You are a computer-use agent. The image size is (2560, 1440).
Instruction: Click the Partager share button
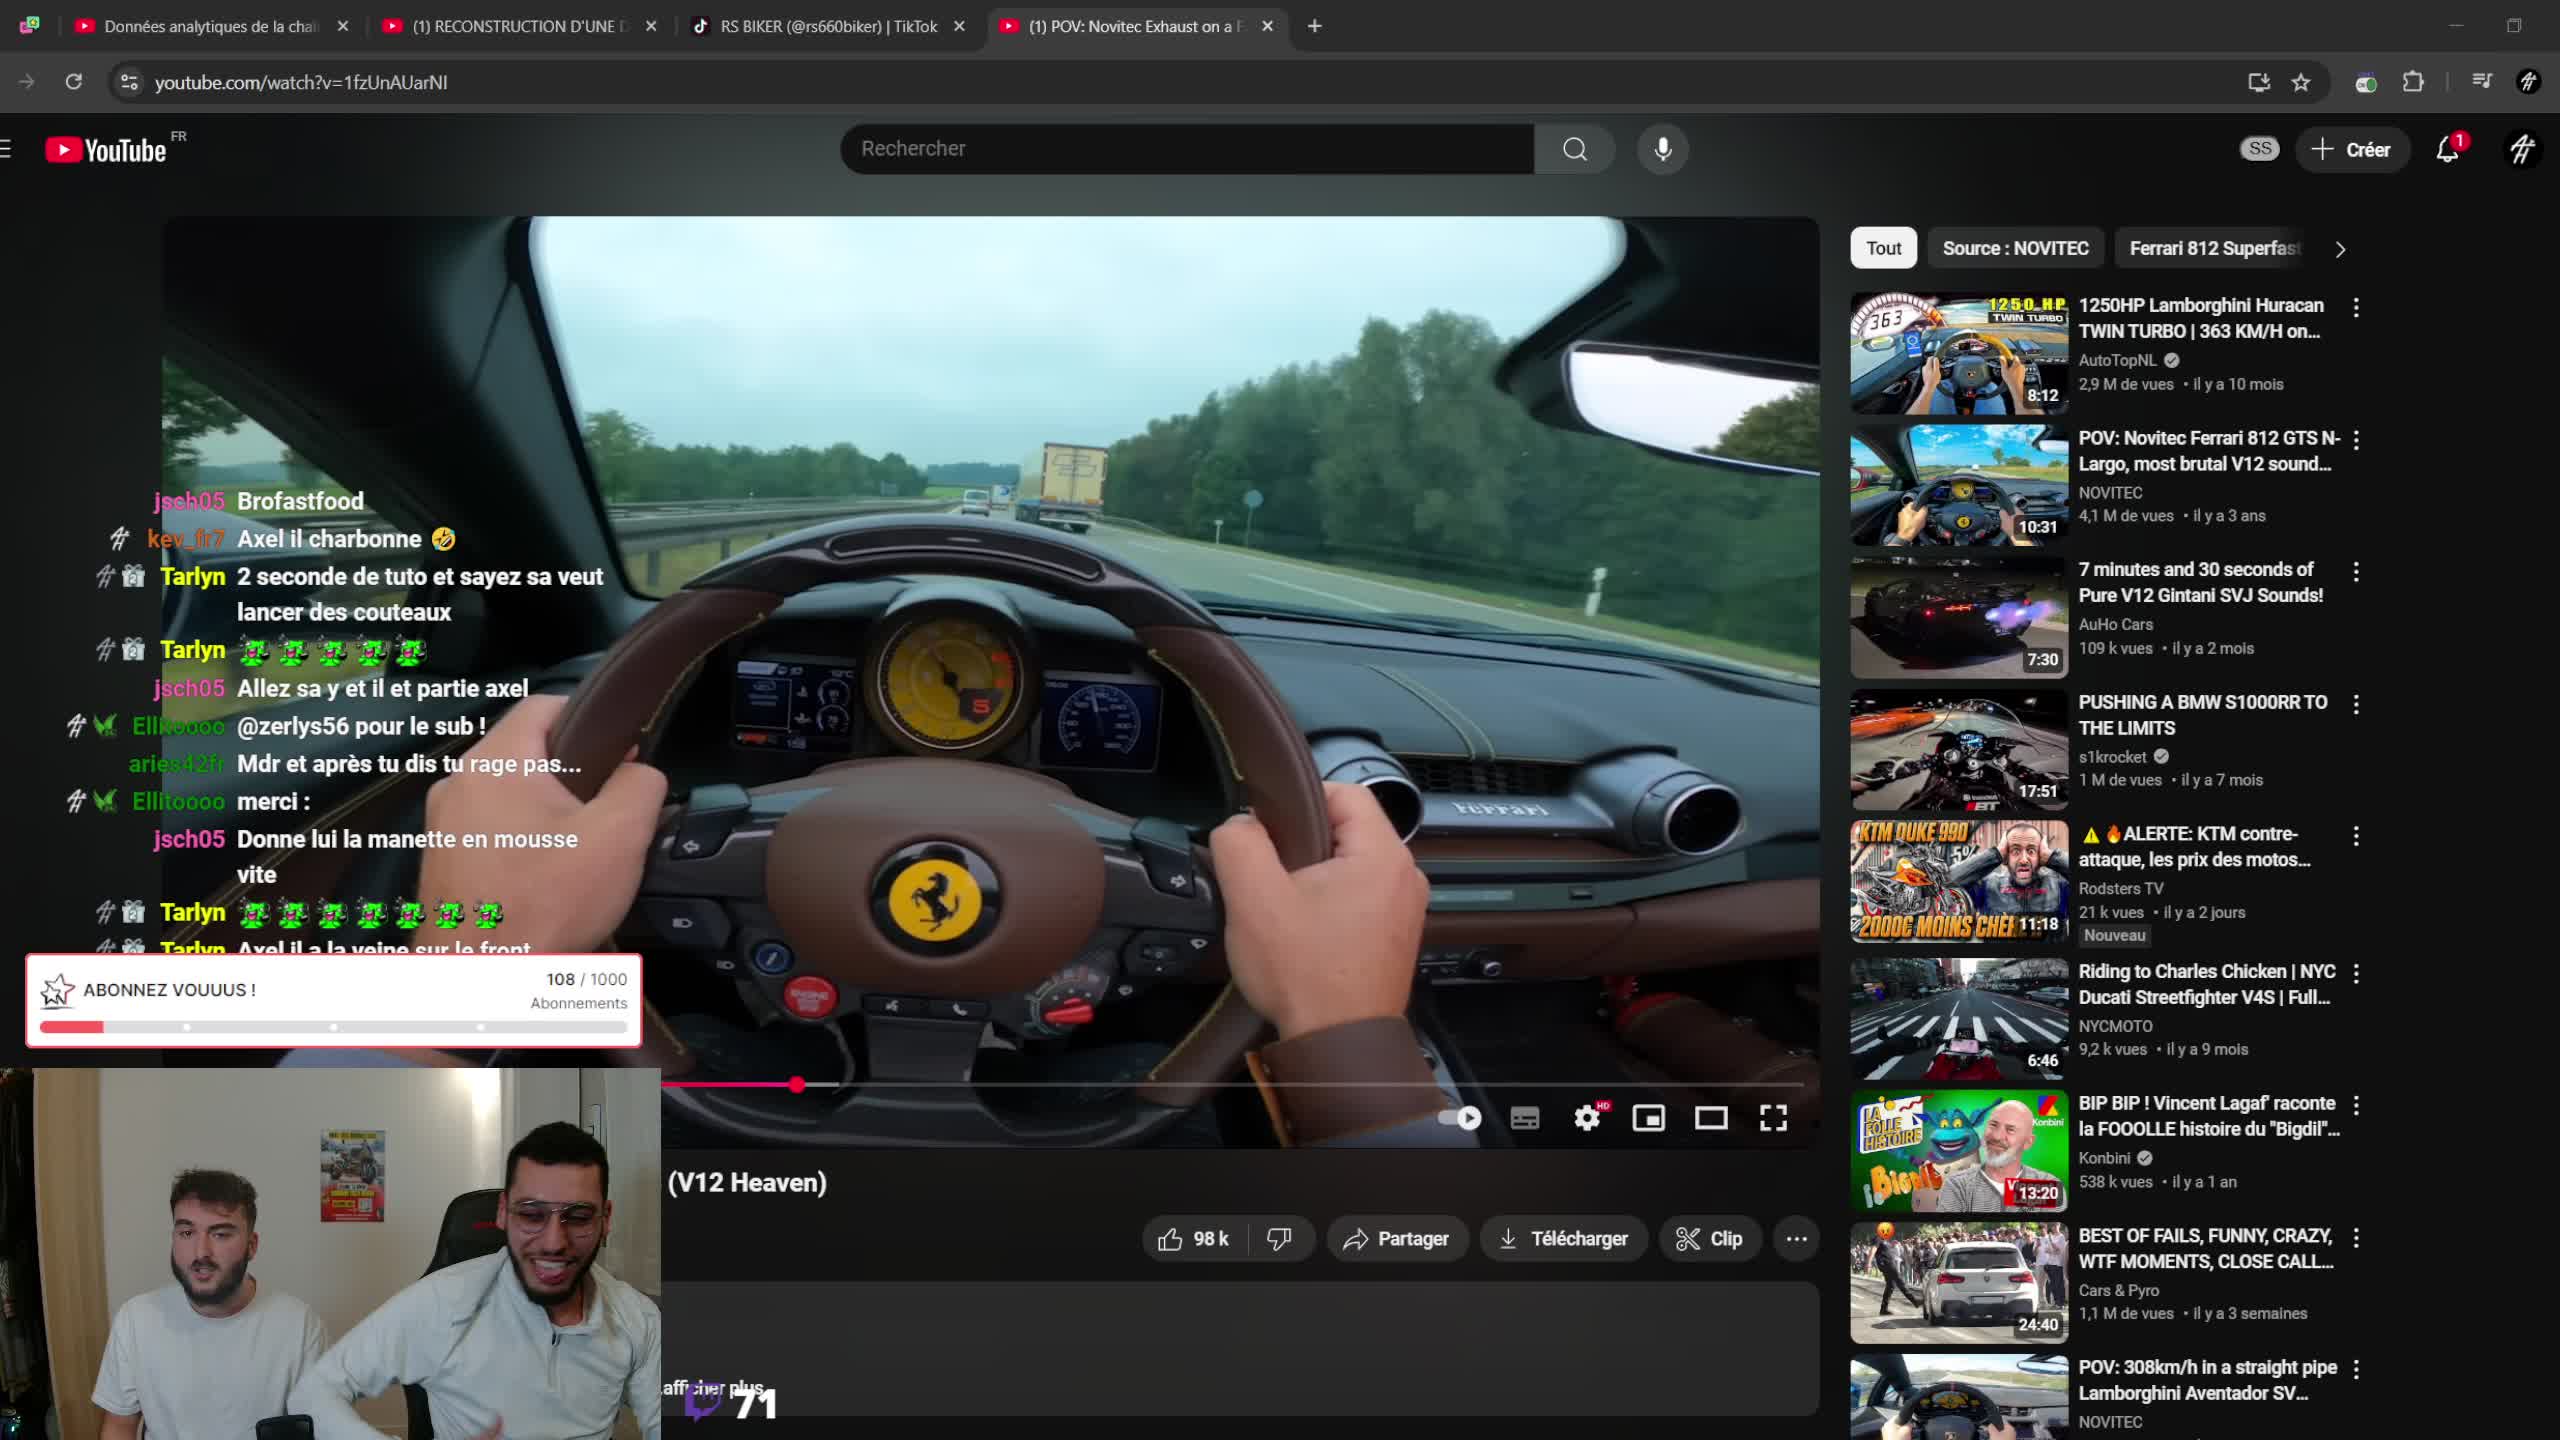(x=1396, y=1239)
